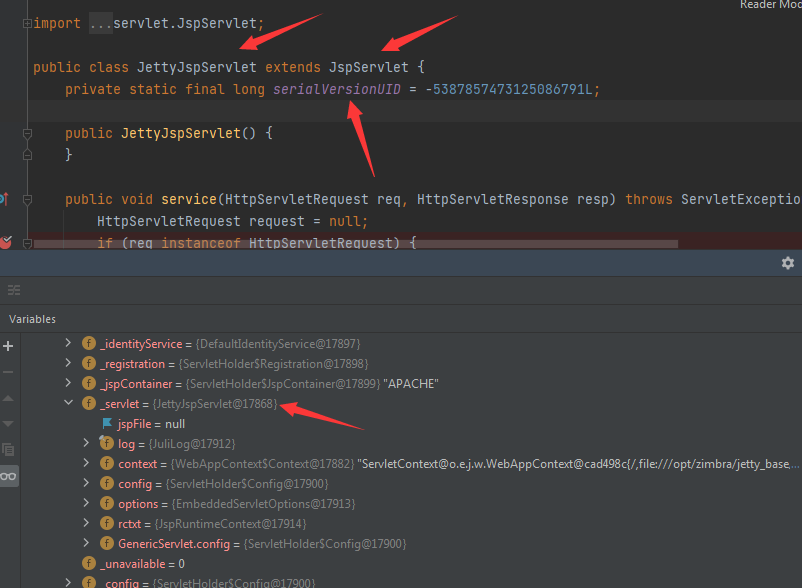Expand the _identityService variable
The height and width of the screenshot is (588, 802).
coord(68,343)
